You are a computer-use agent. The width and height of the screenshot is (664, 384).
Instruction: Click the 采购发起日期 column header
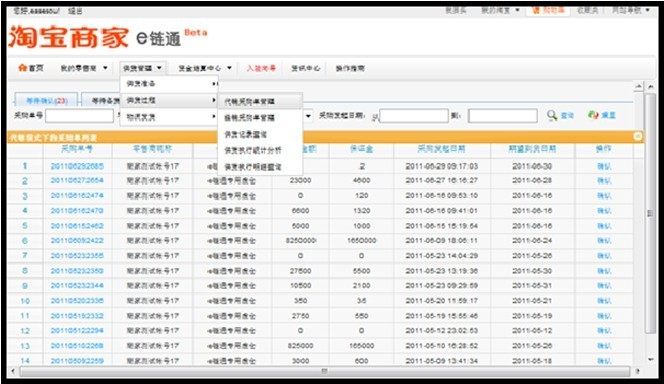(x=441, y=149)
